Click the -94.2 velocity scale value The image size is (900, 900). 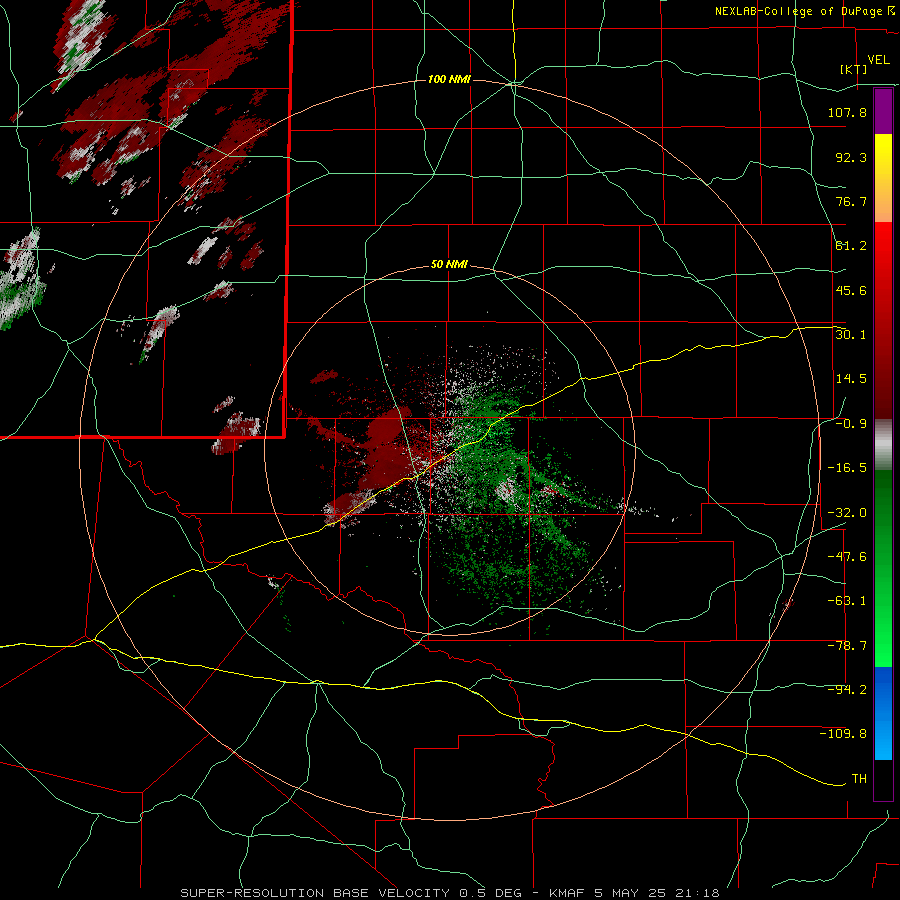pyautogui.click(x=847, y=689)
